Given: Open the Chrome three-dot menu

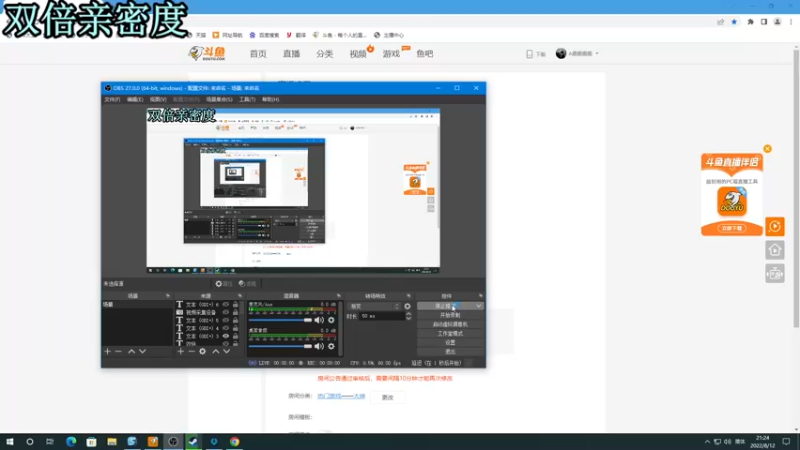Looking at the screenshot, I should tap(791, 22).
